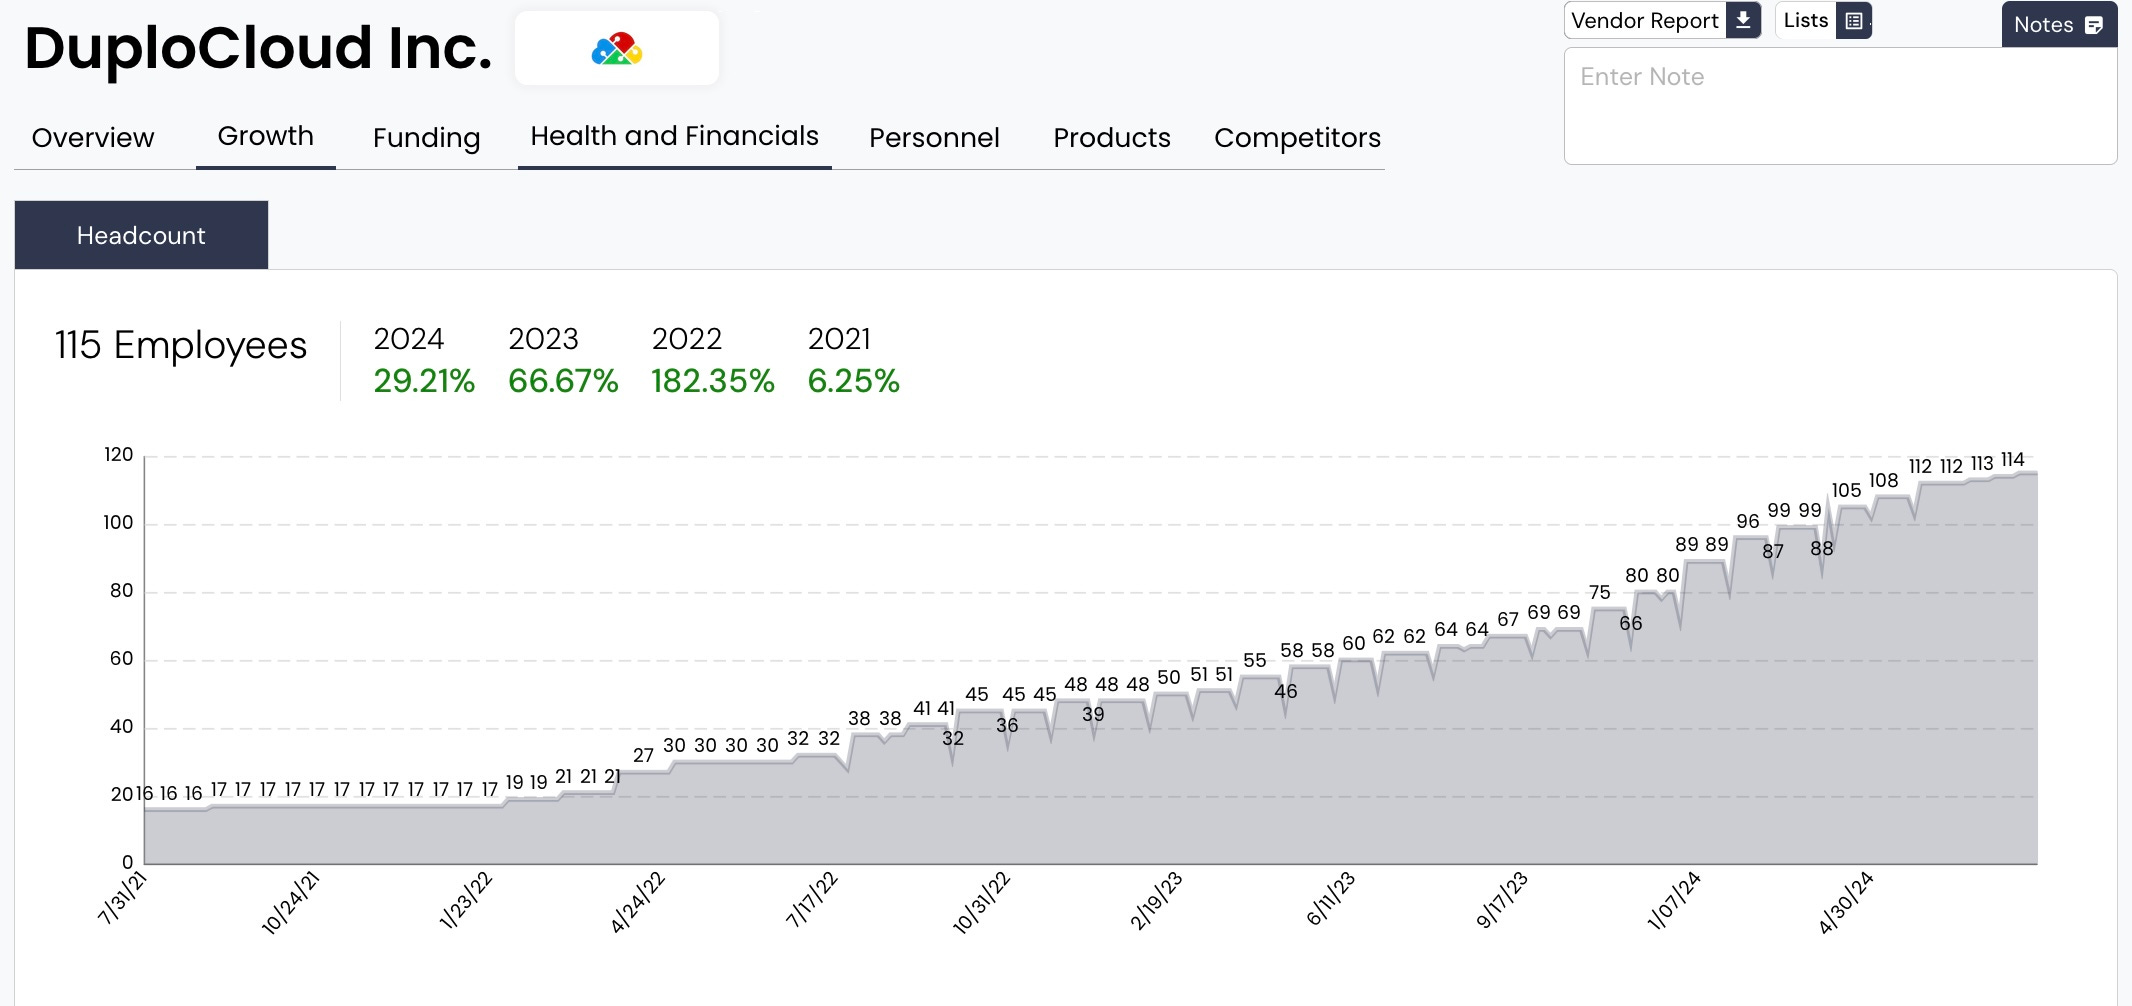
Task: Switch to the Overview tab
Action: (x=92, y=137)
